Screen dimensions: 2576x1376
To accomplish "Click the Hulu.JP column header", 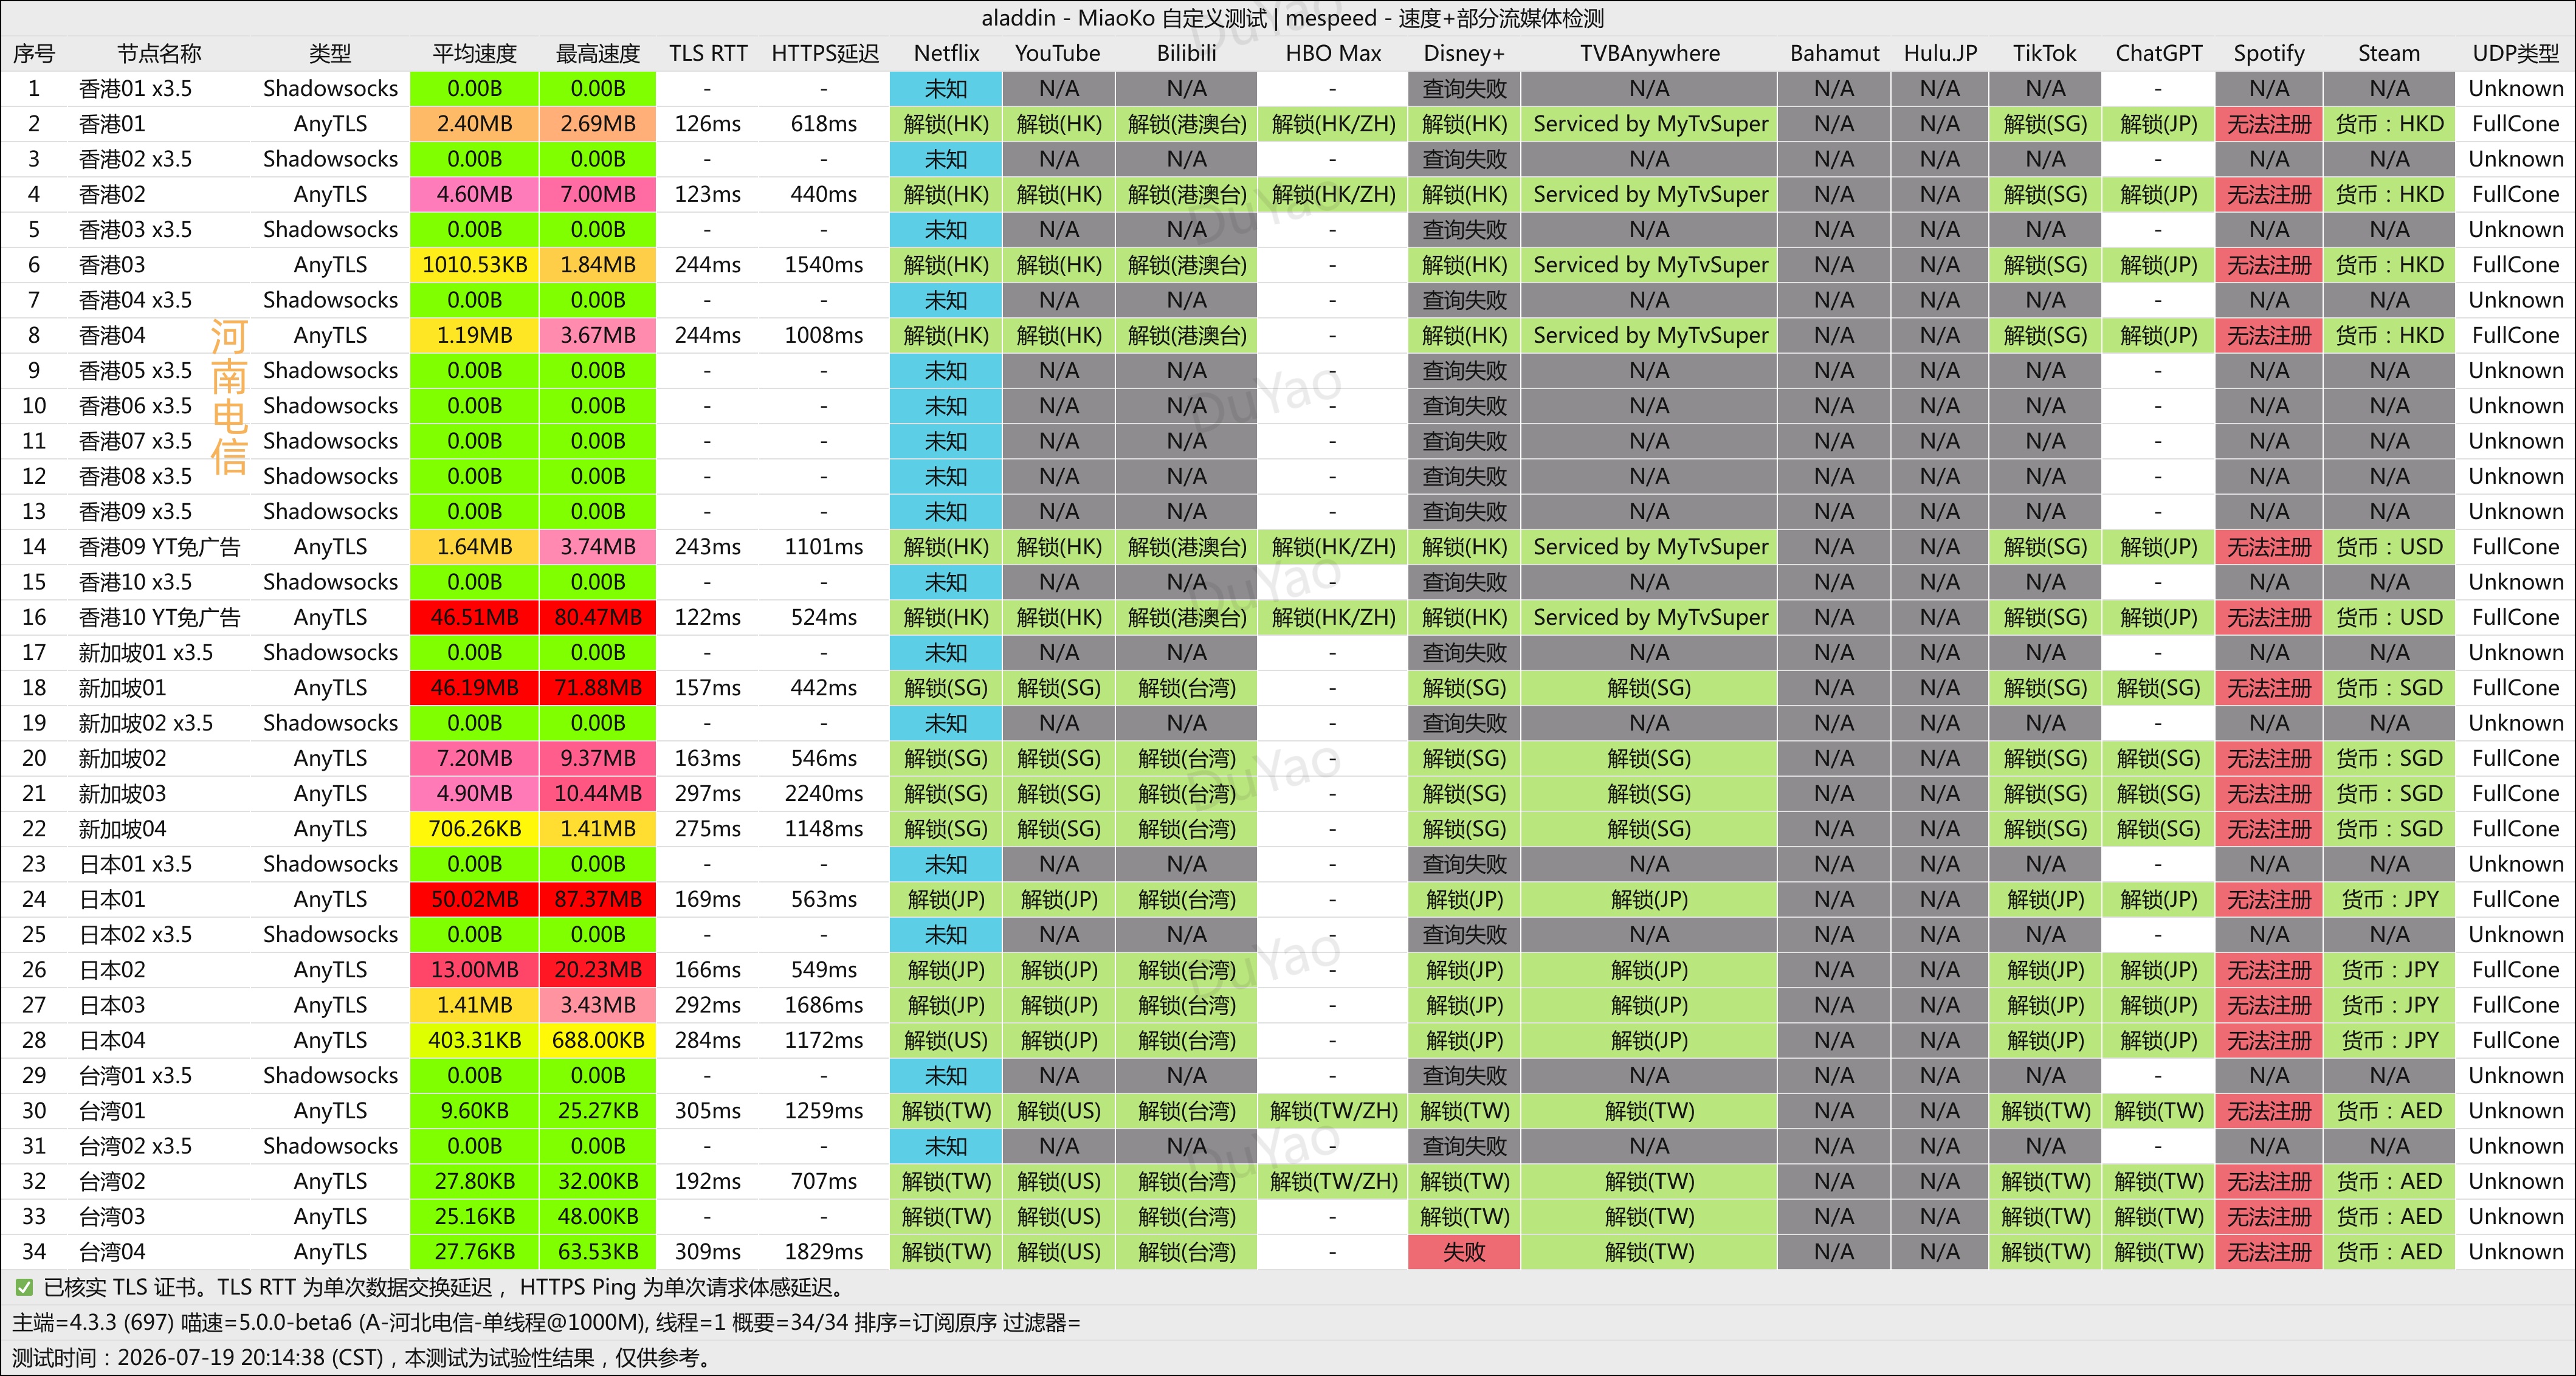I will click(x=1940, y=54).
